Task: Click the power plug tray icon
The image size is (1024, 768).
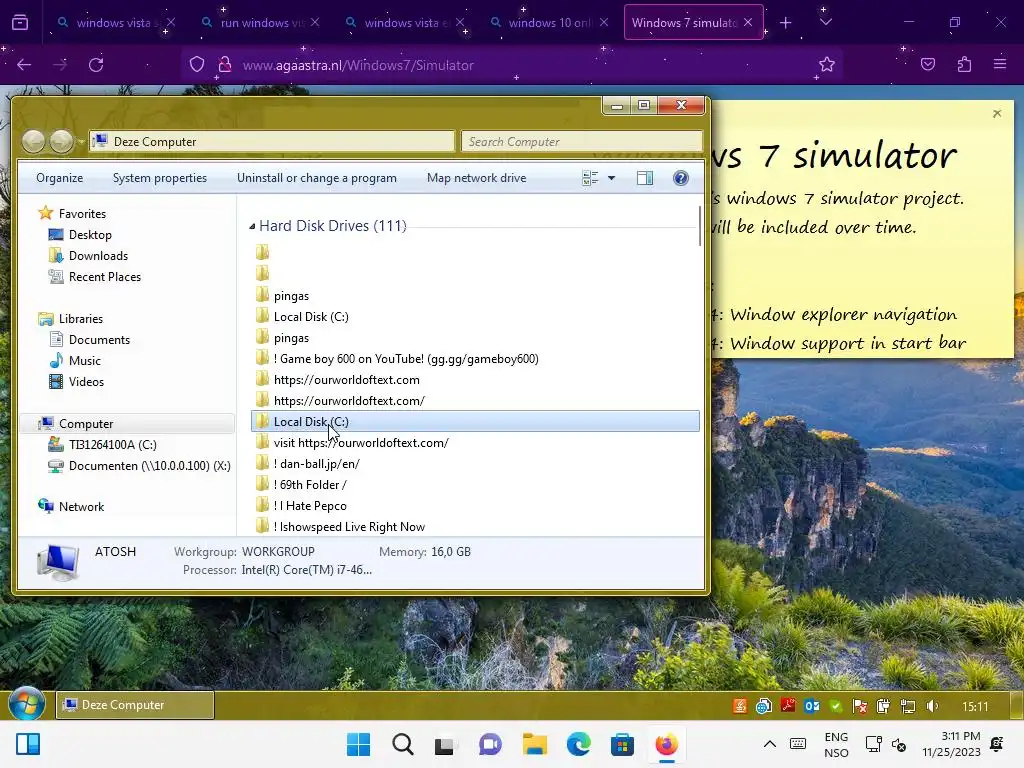Action: click(x=884, y=706)
